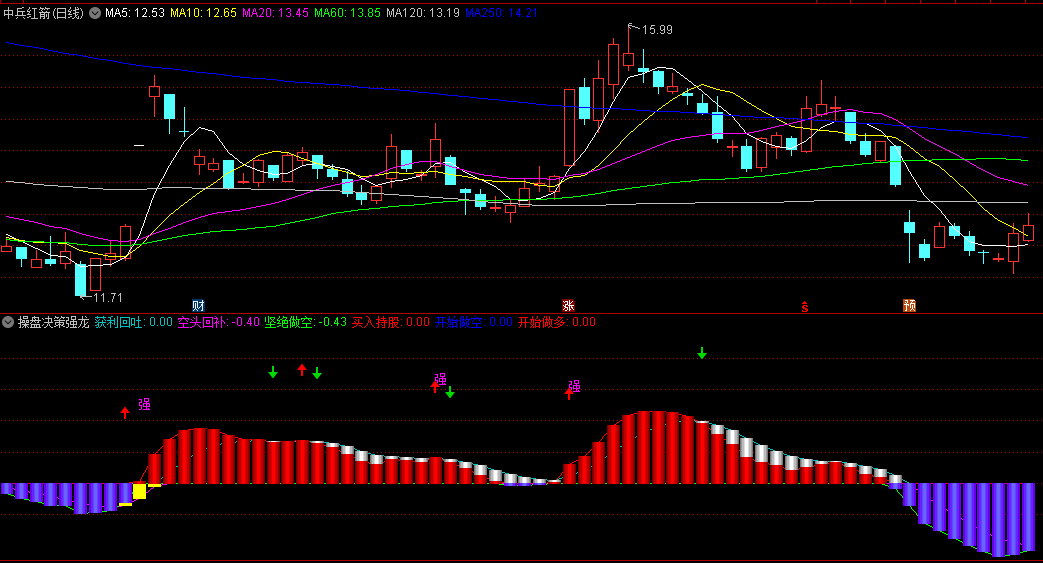This screenshot has width=1043, height=563.
Task: Open the dropdown beside 中兵红箭(日线) title
Action: point(95,13)
